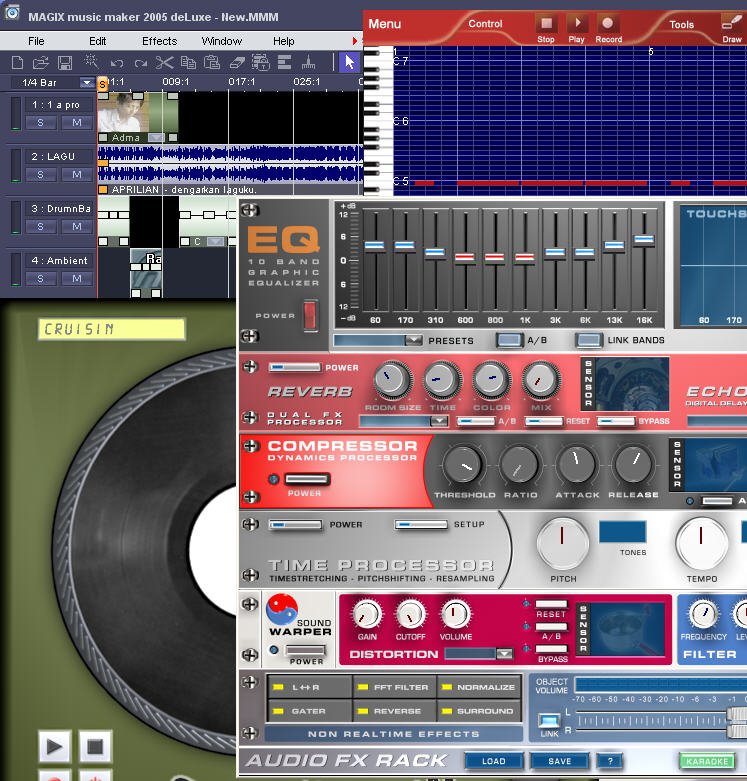This screenshot has width=747, height=781.
Task: Click the top screw icon on EQ module
Action: pyautogui.click(x=250, y=210)
